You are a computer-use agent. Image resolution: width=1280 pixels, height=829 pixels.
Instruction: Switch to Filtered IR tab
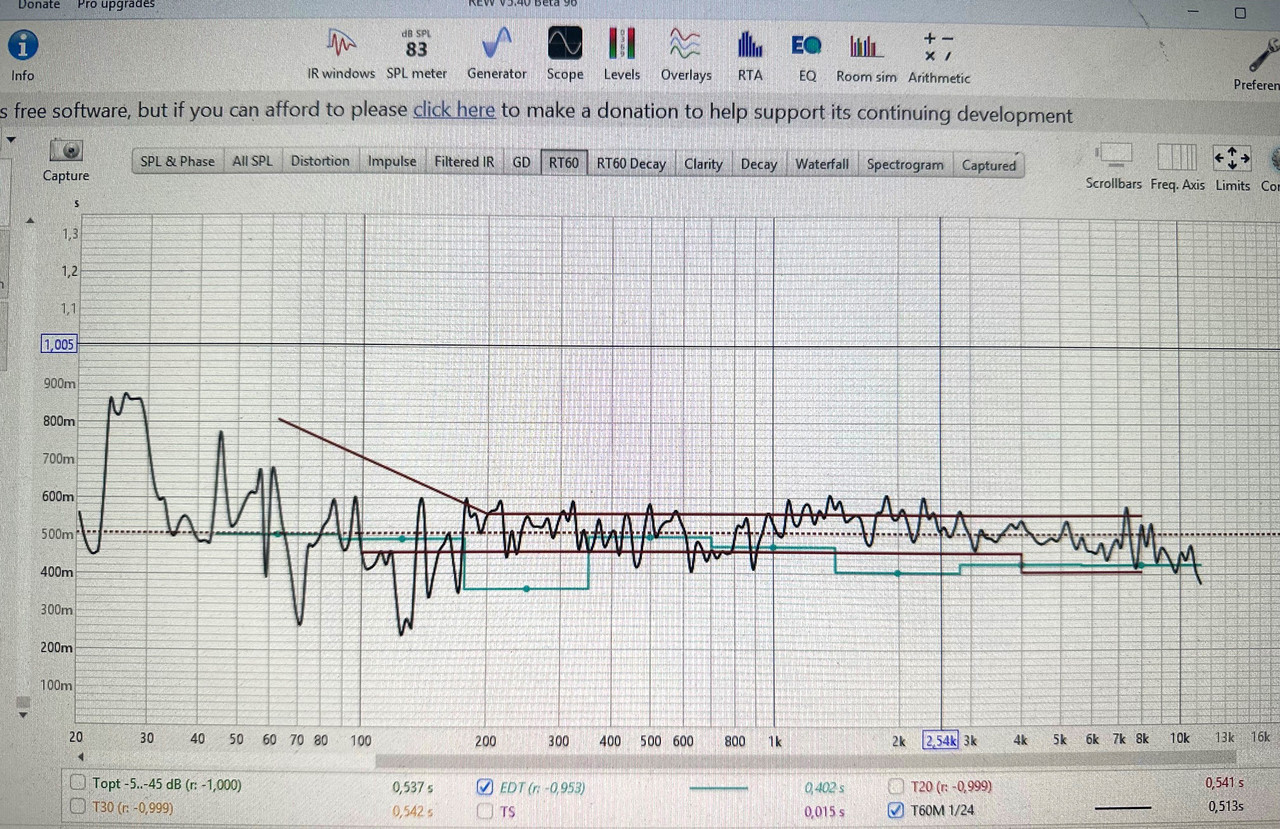(464, 162)
